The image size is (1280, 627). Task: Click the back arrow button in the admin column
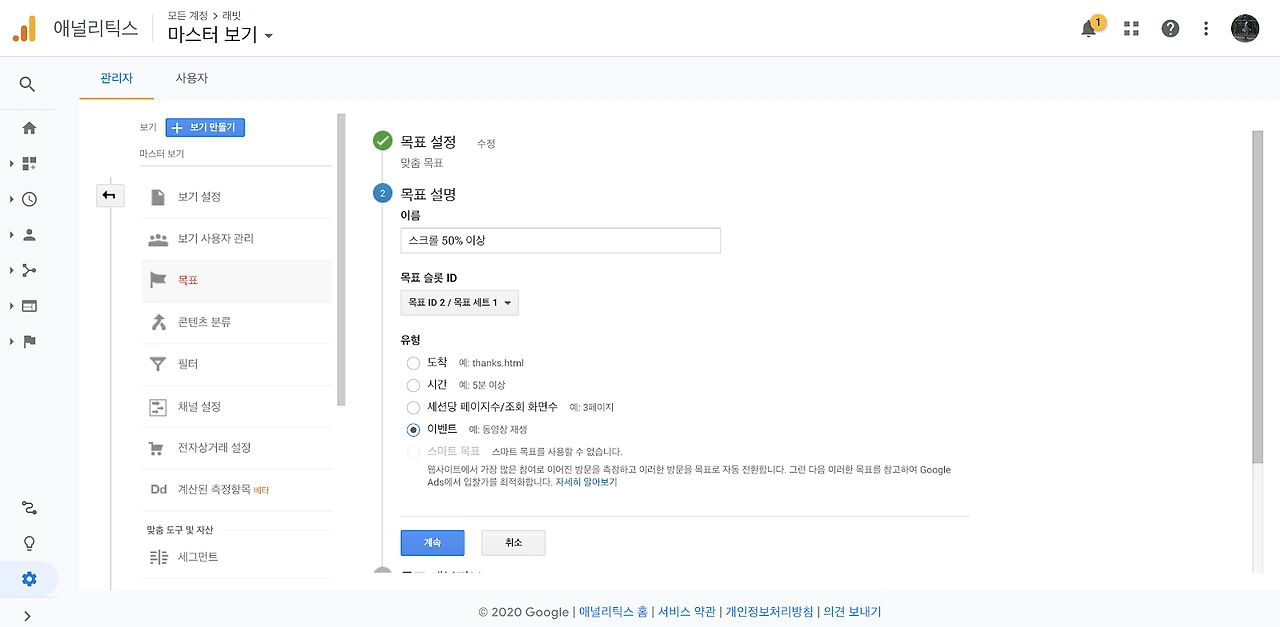[109, 196]
